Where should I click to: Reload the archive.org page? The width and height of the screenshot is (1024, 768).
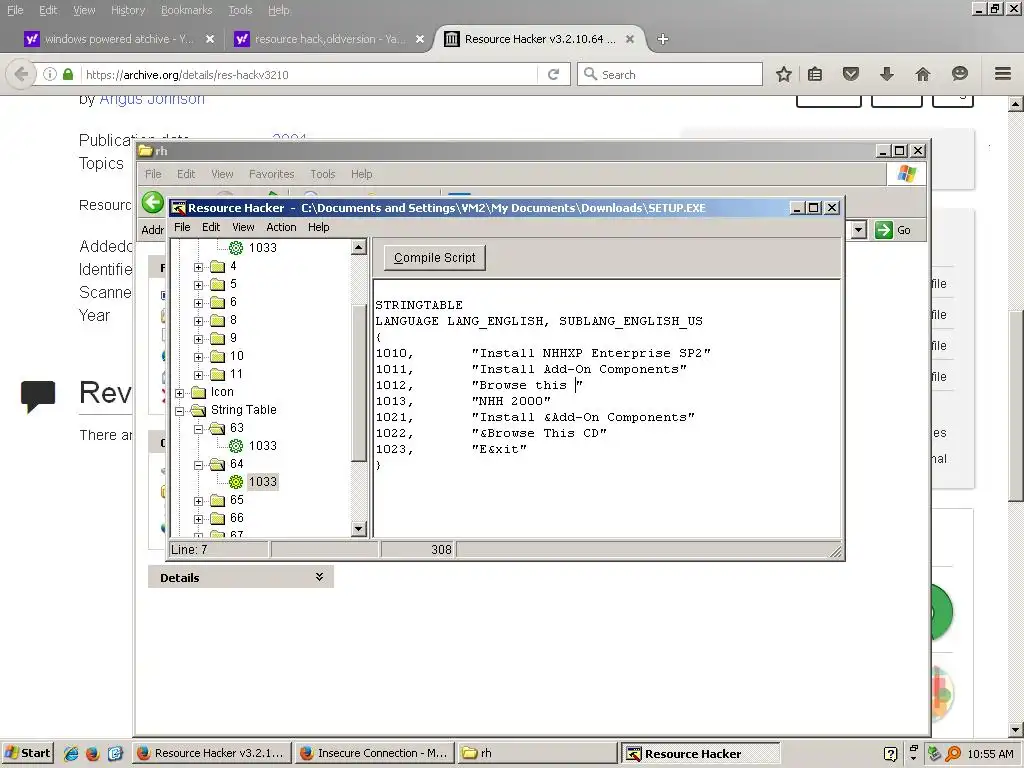[x=553, y=74]
